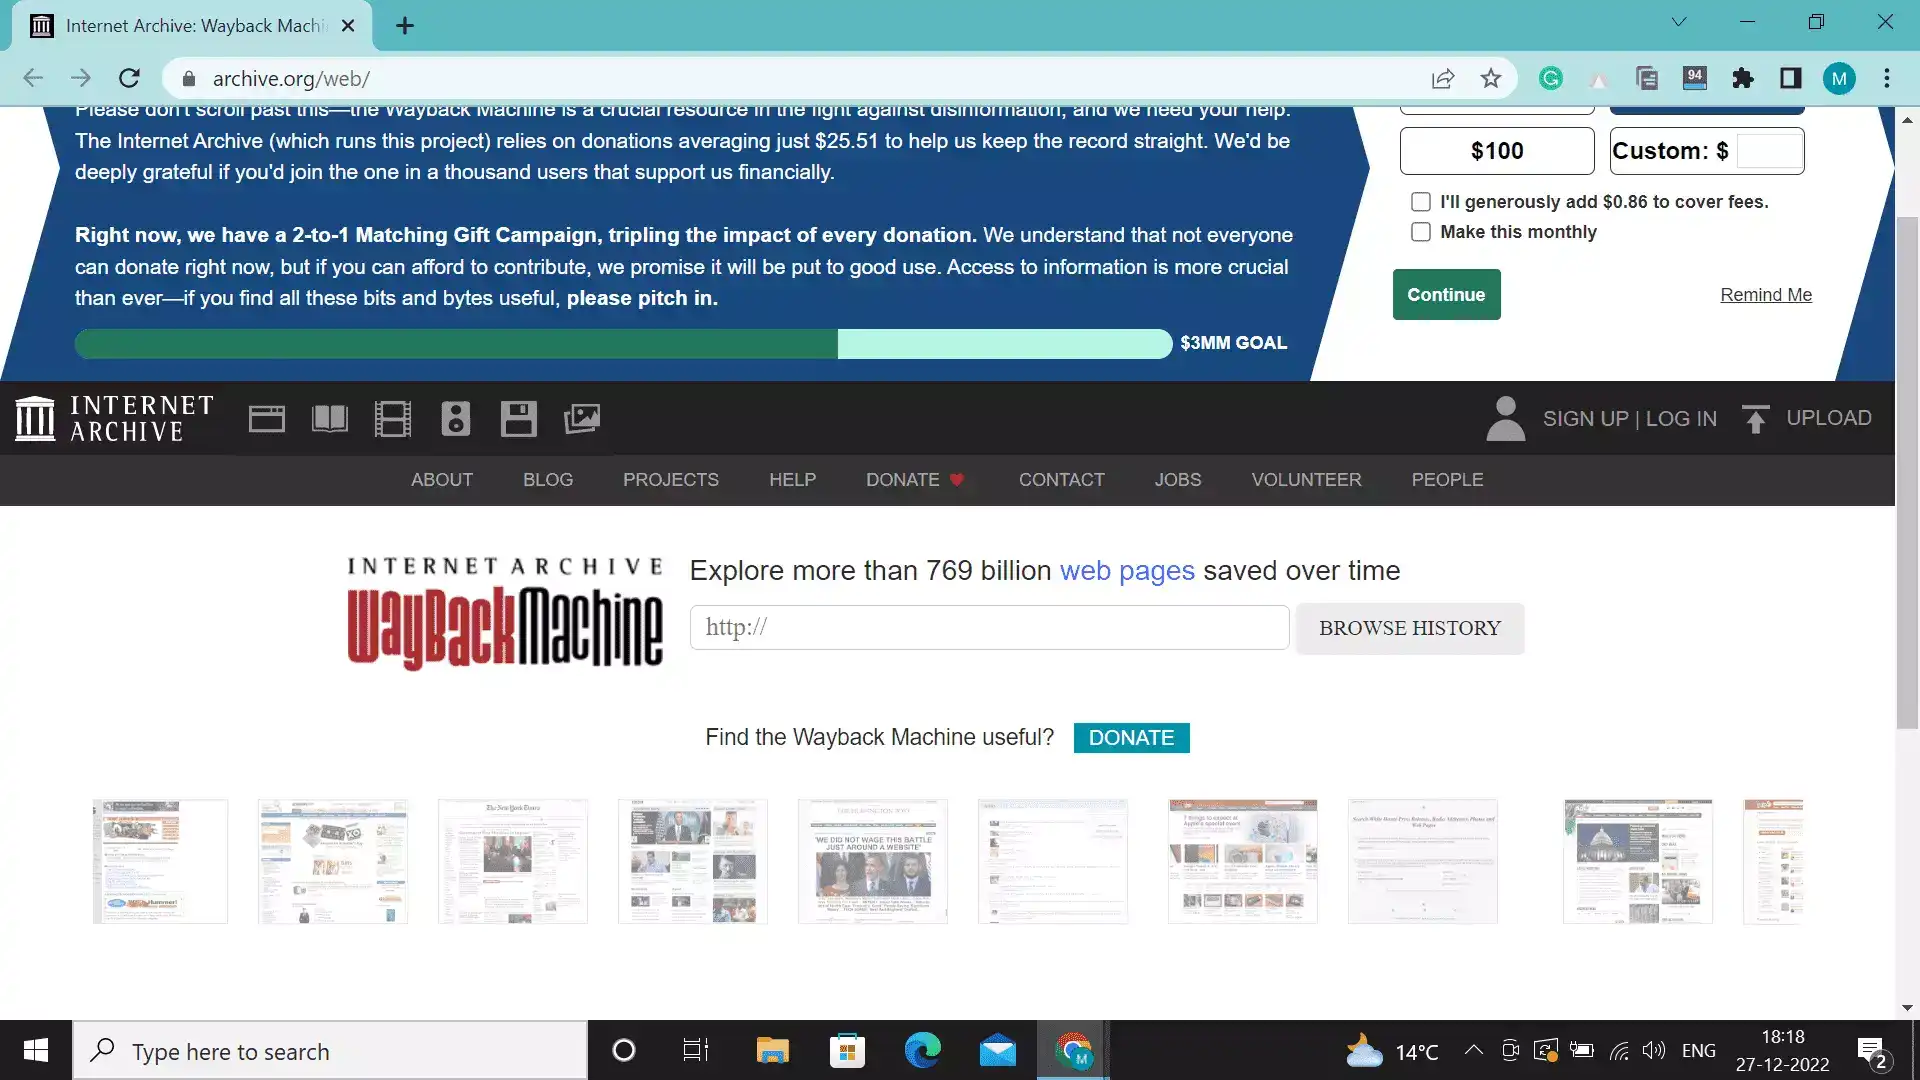1920x1080 pixels.
Task: Select the $100 donation amount
Action: pyautogui.click(x=1497, y=151)
